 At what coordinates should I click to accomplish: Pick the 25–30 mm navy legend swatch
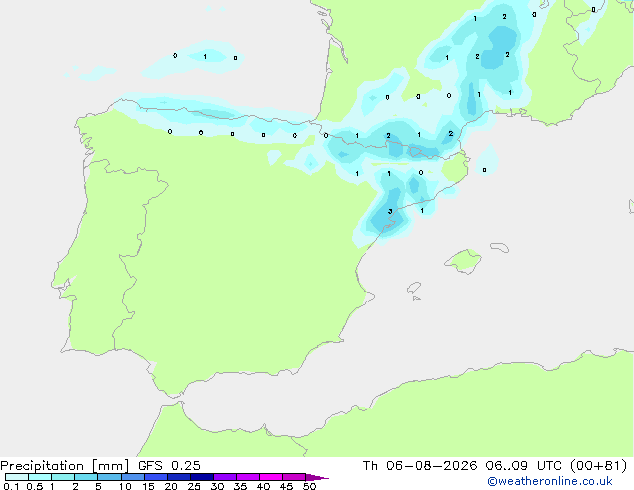[202, 477]
